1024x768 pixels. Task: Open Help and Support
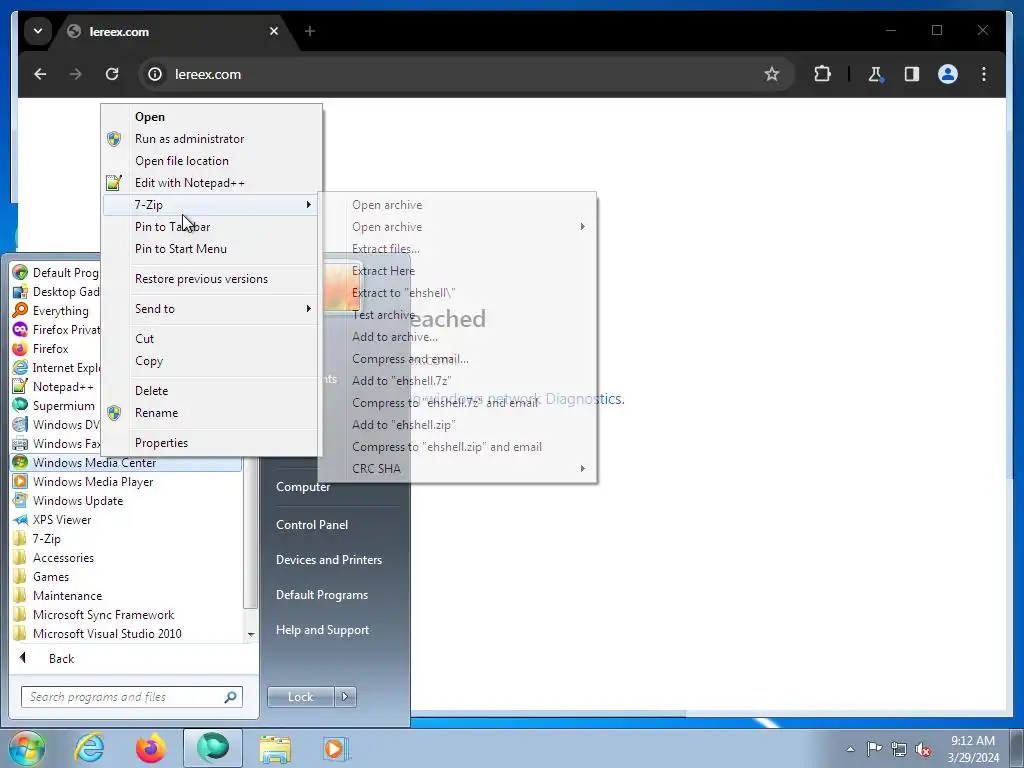pos(323,630)
